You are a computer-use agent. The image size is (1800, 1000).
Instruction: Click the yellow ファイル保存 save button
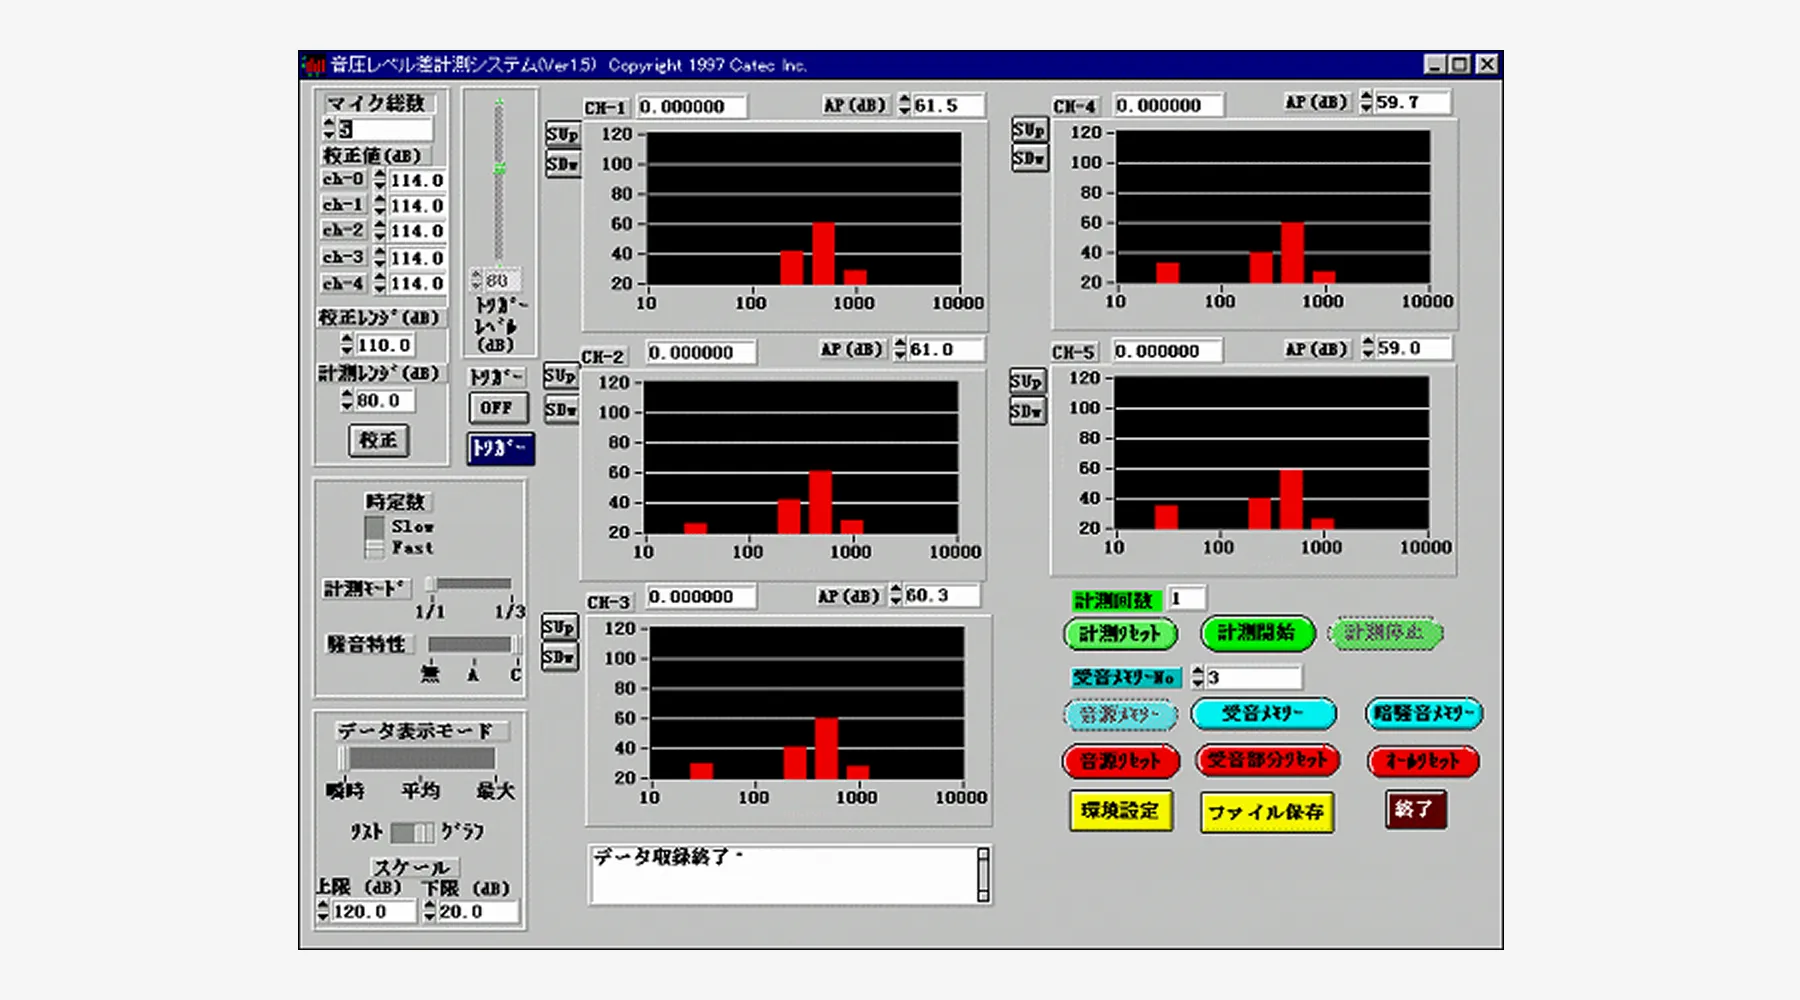pos(1266,812)
